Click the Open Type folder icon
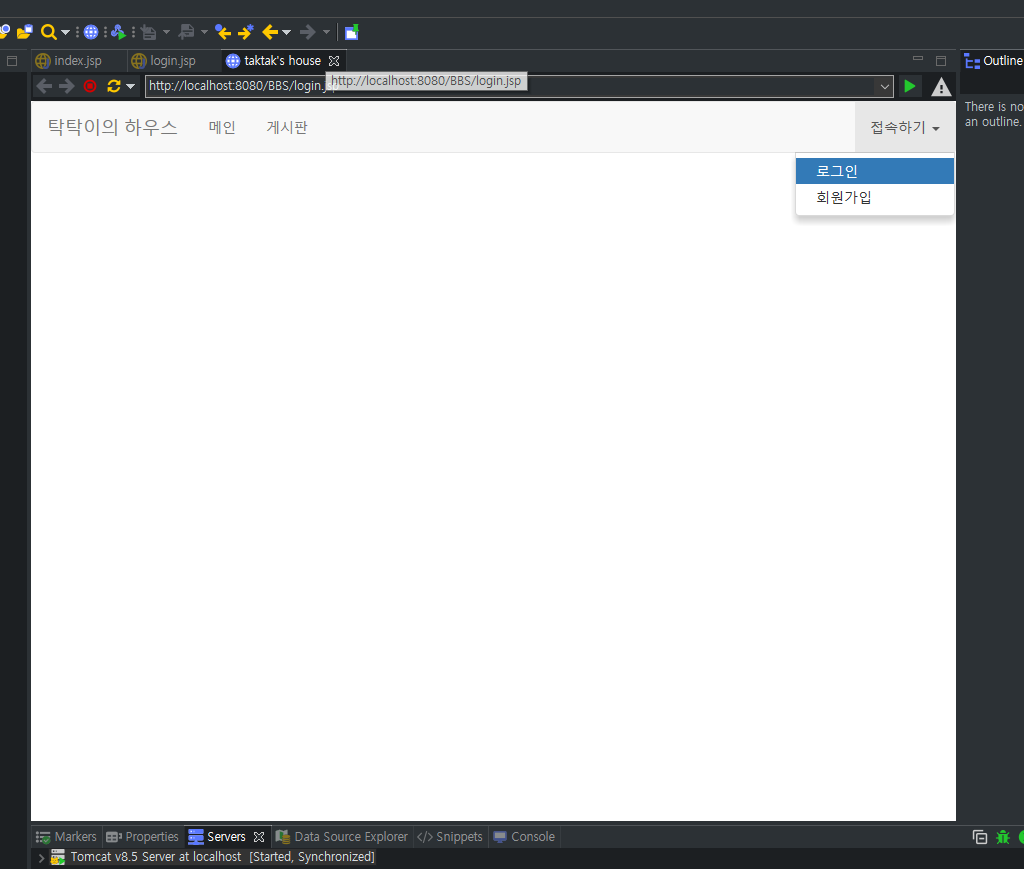Viewport: 1024px width, 869px height. coord(25,31)
